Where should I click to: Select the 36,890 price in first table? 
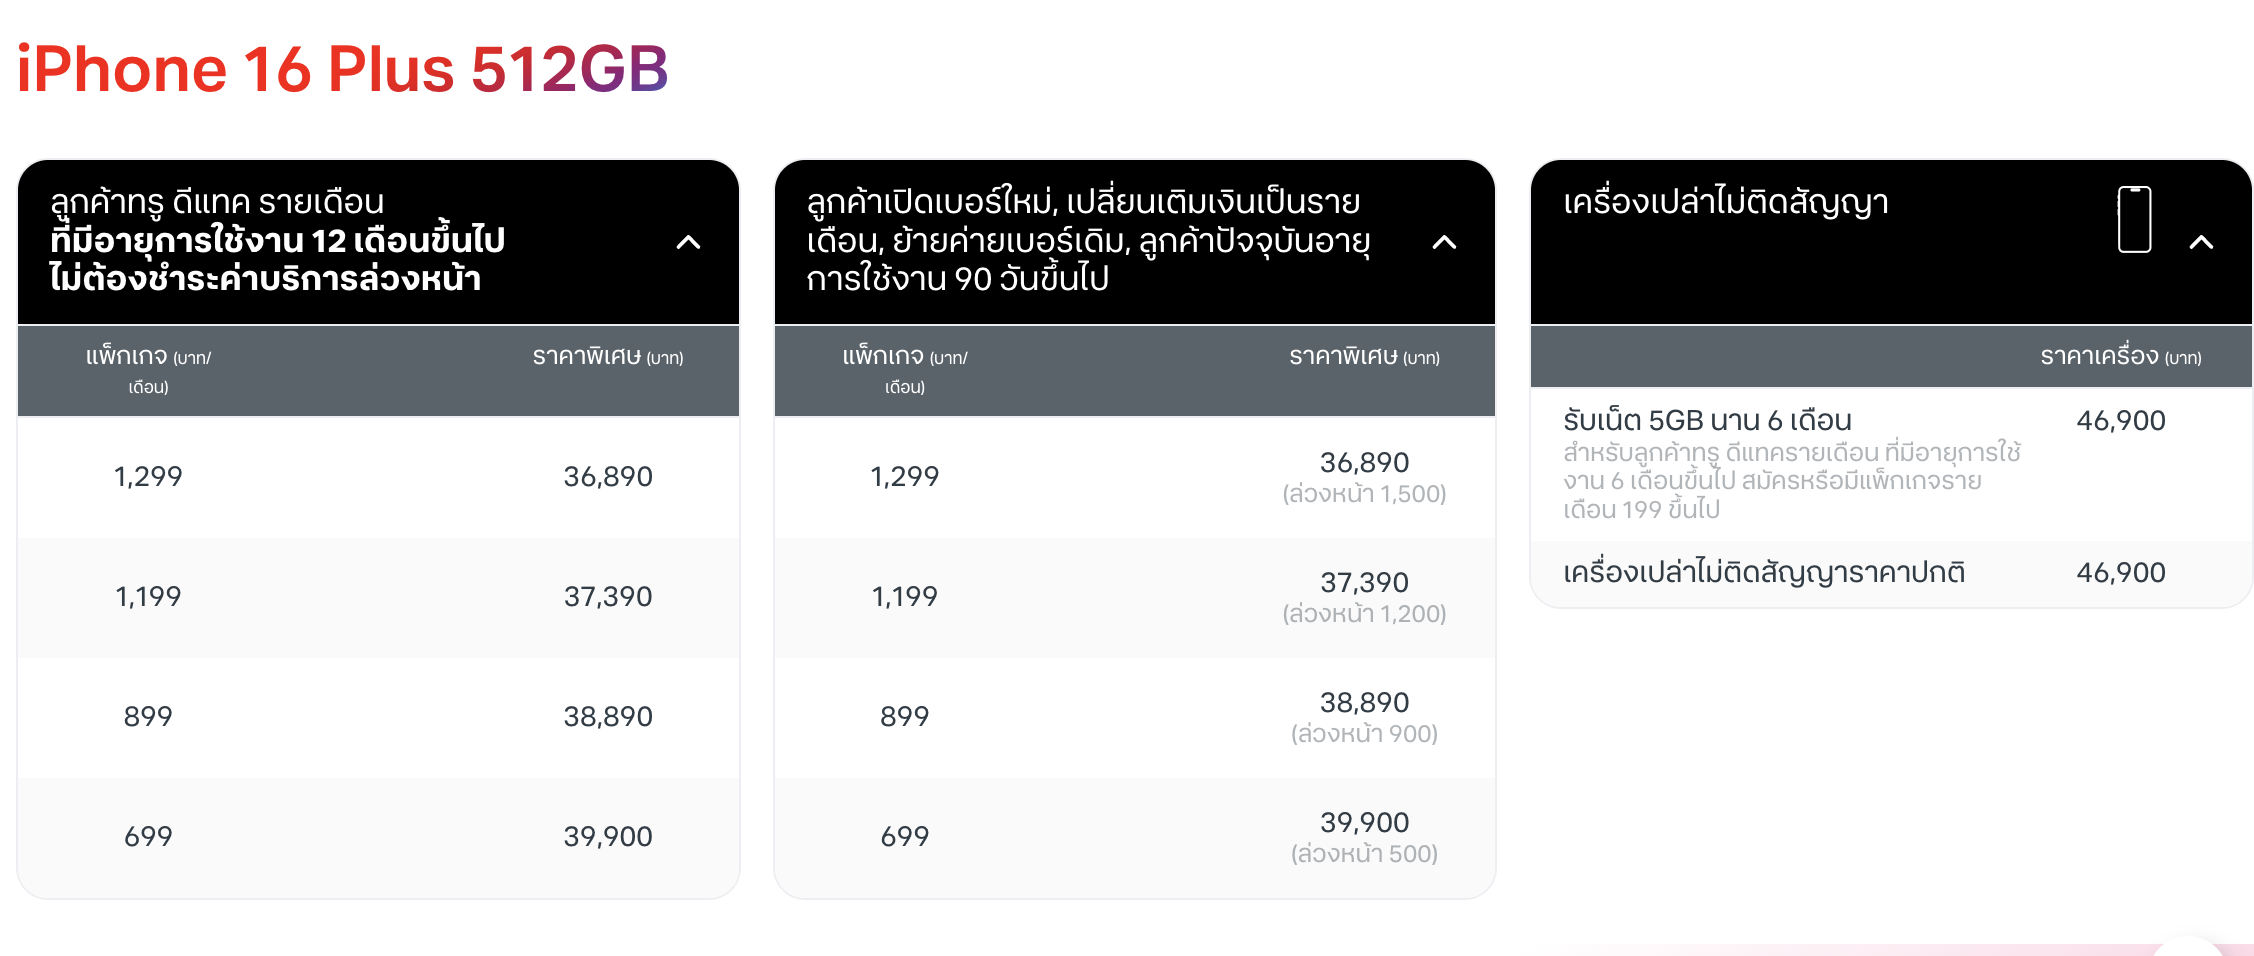click(x=607, y=476)
